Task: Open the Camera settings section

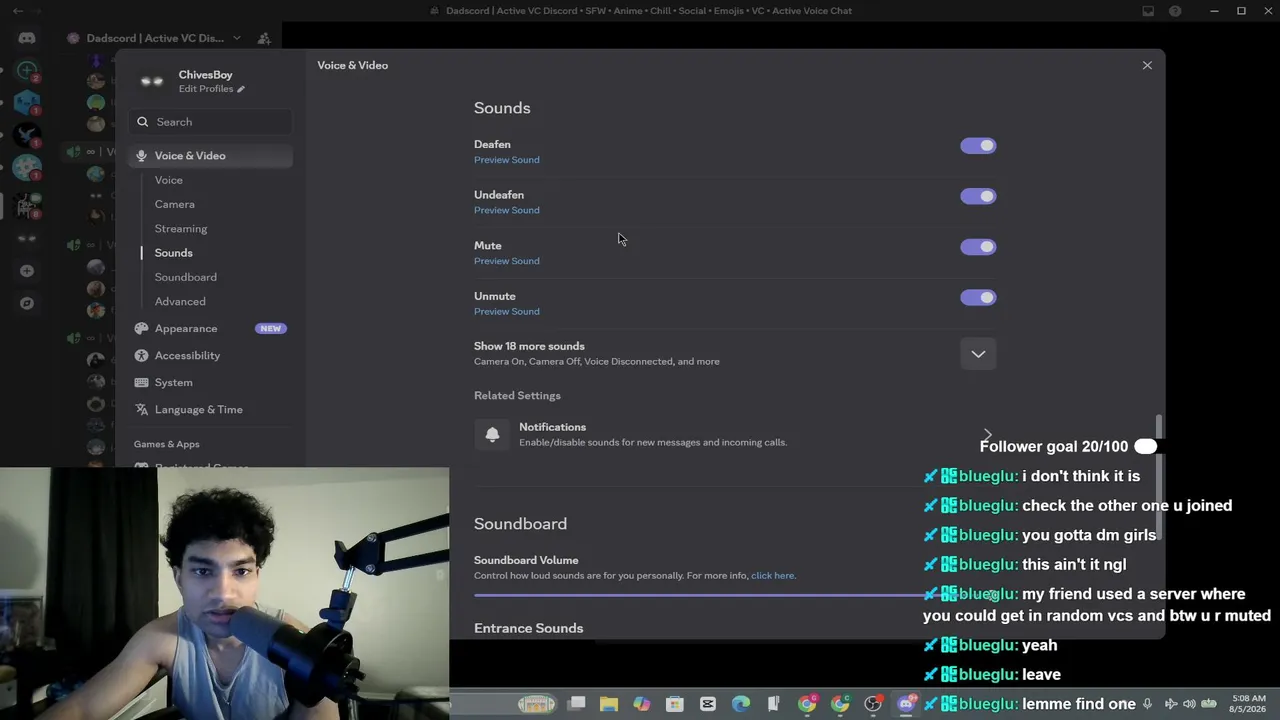Action: click(175, 204)
